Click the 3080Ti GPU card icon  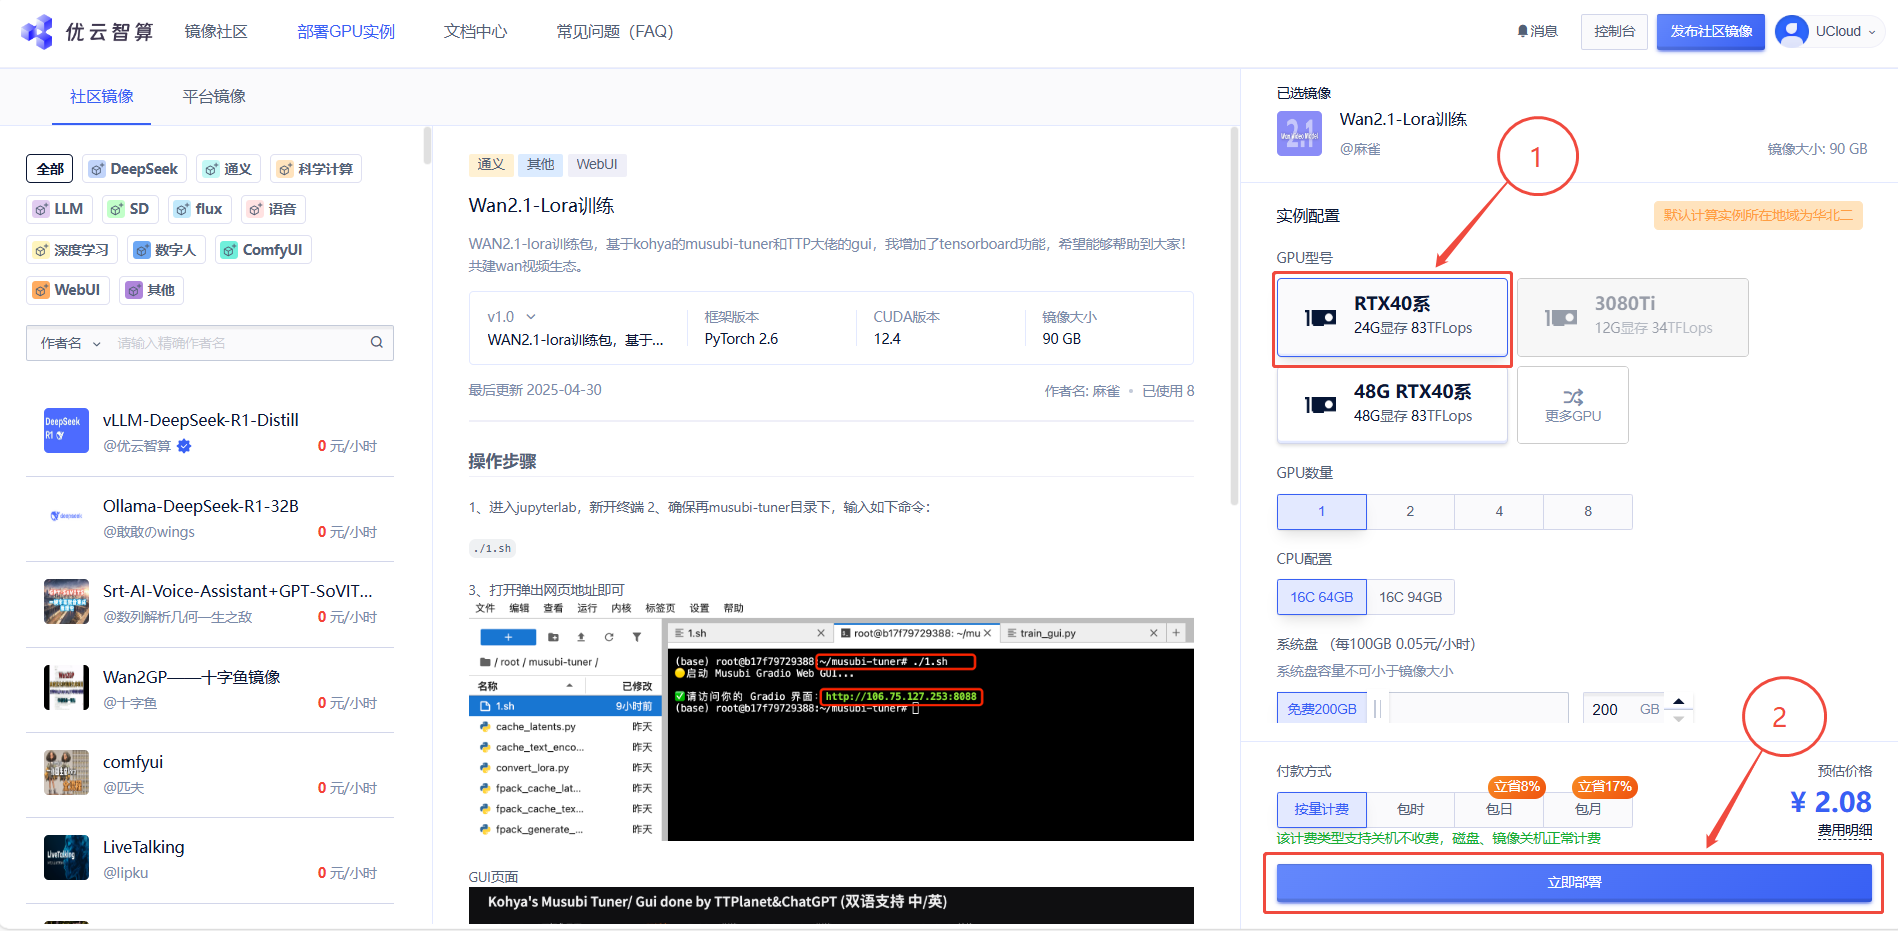pyautogui.click(x=1561, y=318)
